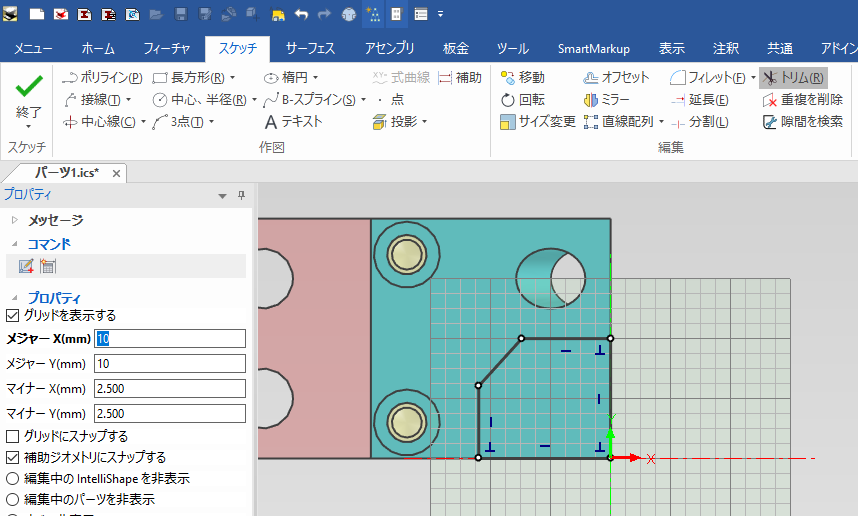Click the サイズ変更 (resize) tool
858x516 pixels.
(538, 121)
